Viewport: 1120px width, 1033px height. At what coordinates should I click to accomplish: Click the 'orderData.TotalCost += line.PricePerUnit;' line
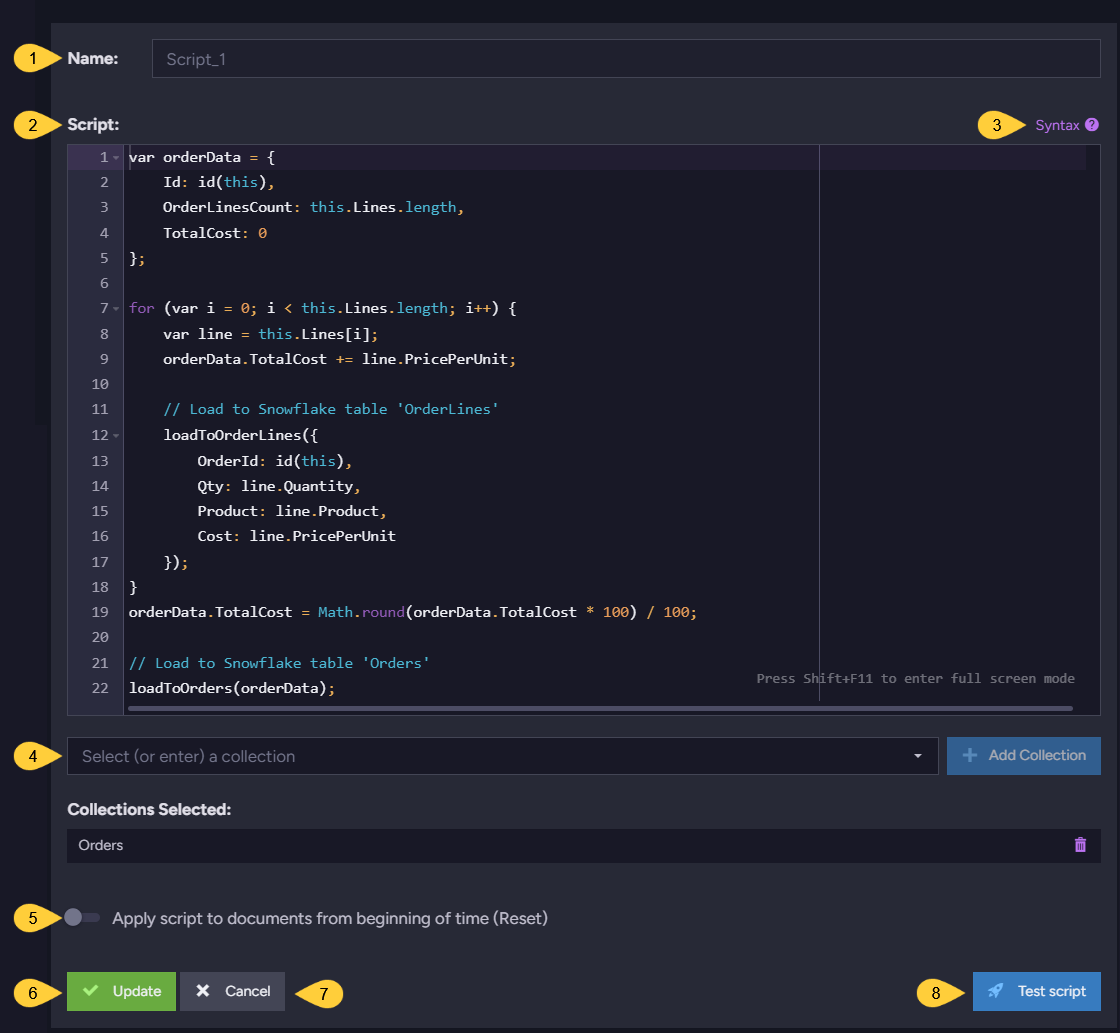point(339,359)
